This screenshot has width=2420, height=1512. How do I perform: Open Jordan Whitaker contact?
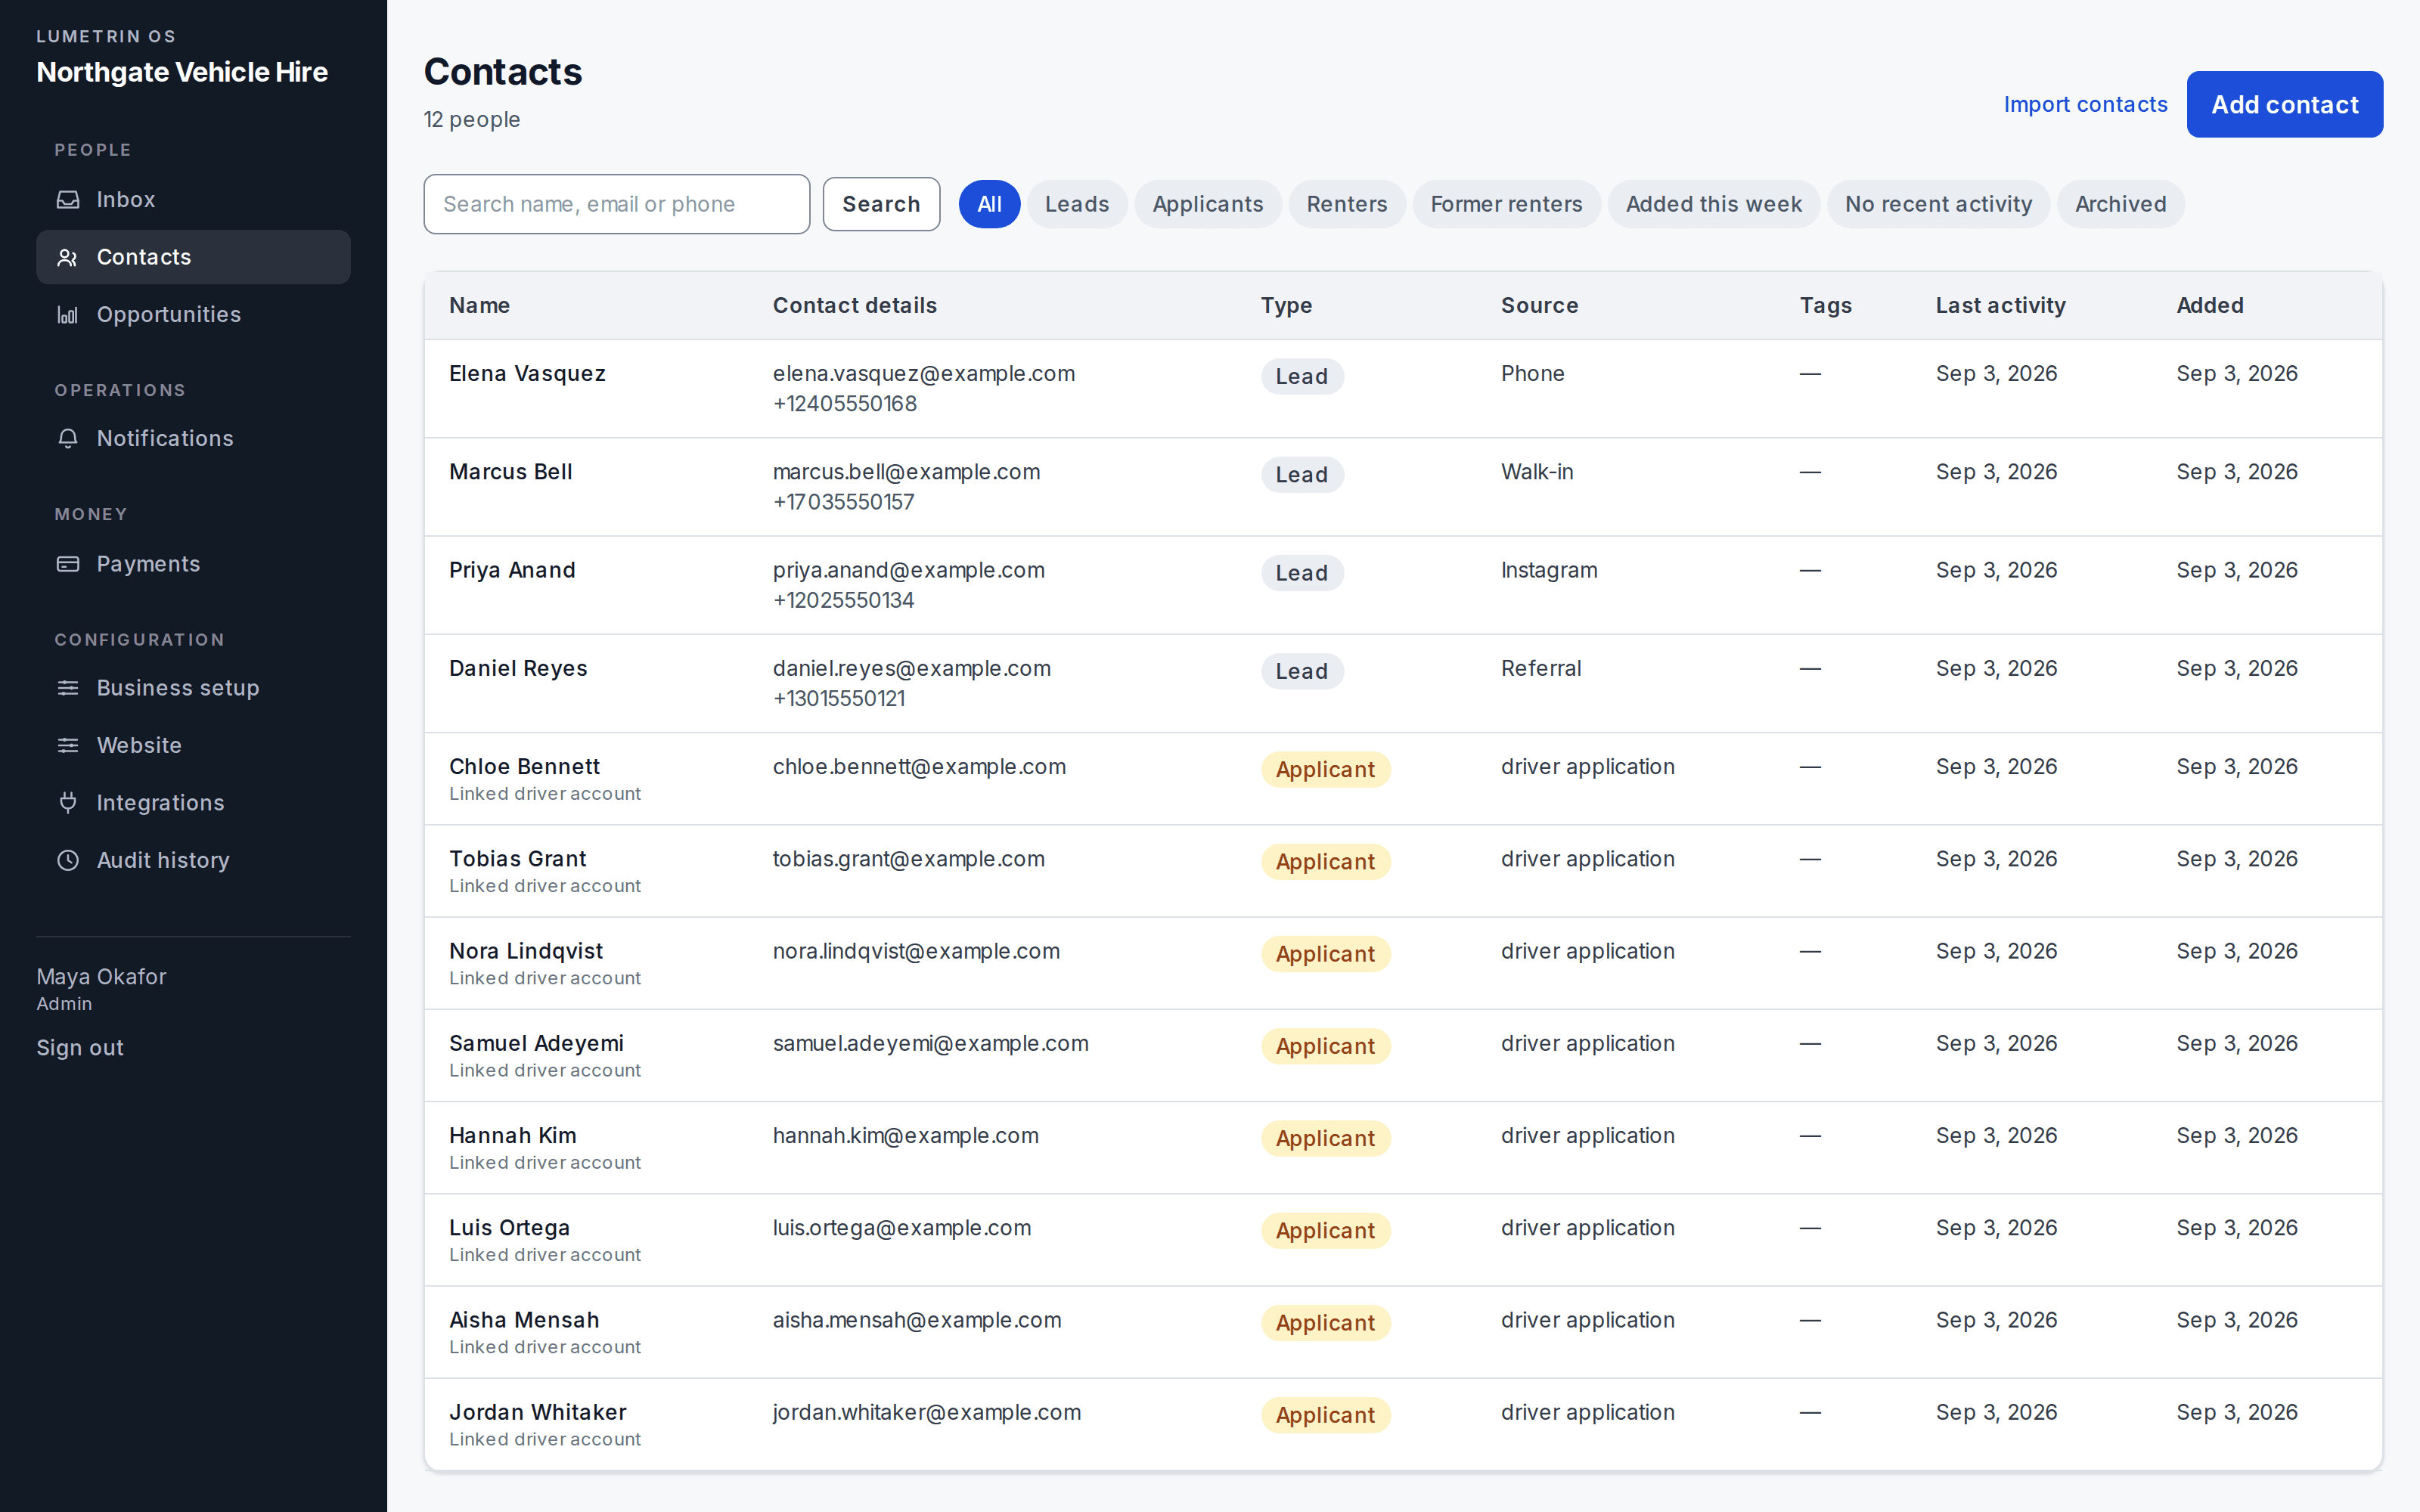point(538,1412)
